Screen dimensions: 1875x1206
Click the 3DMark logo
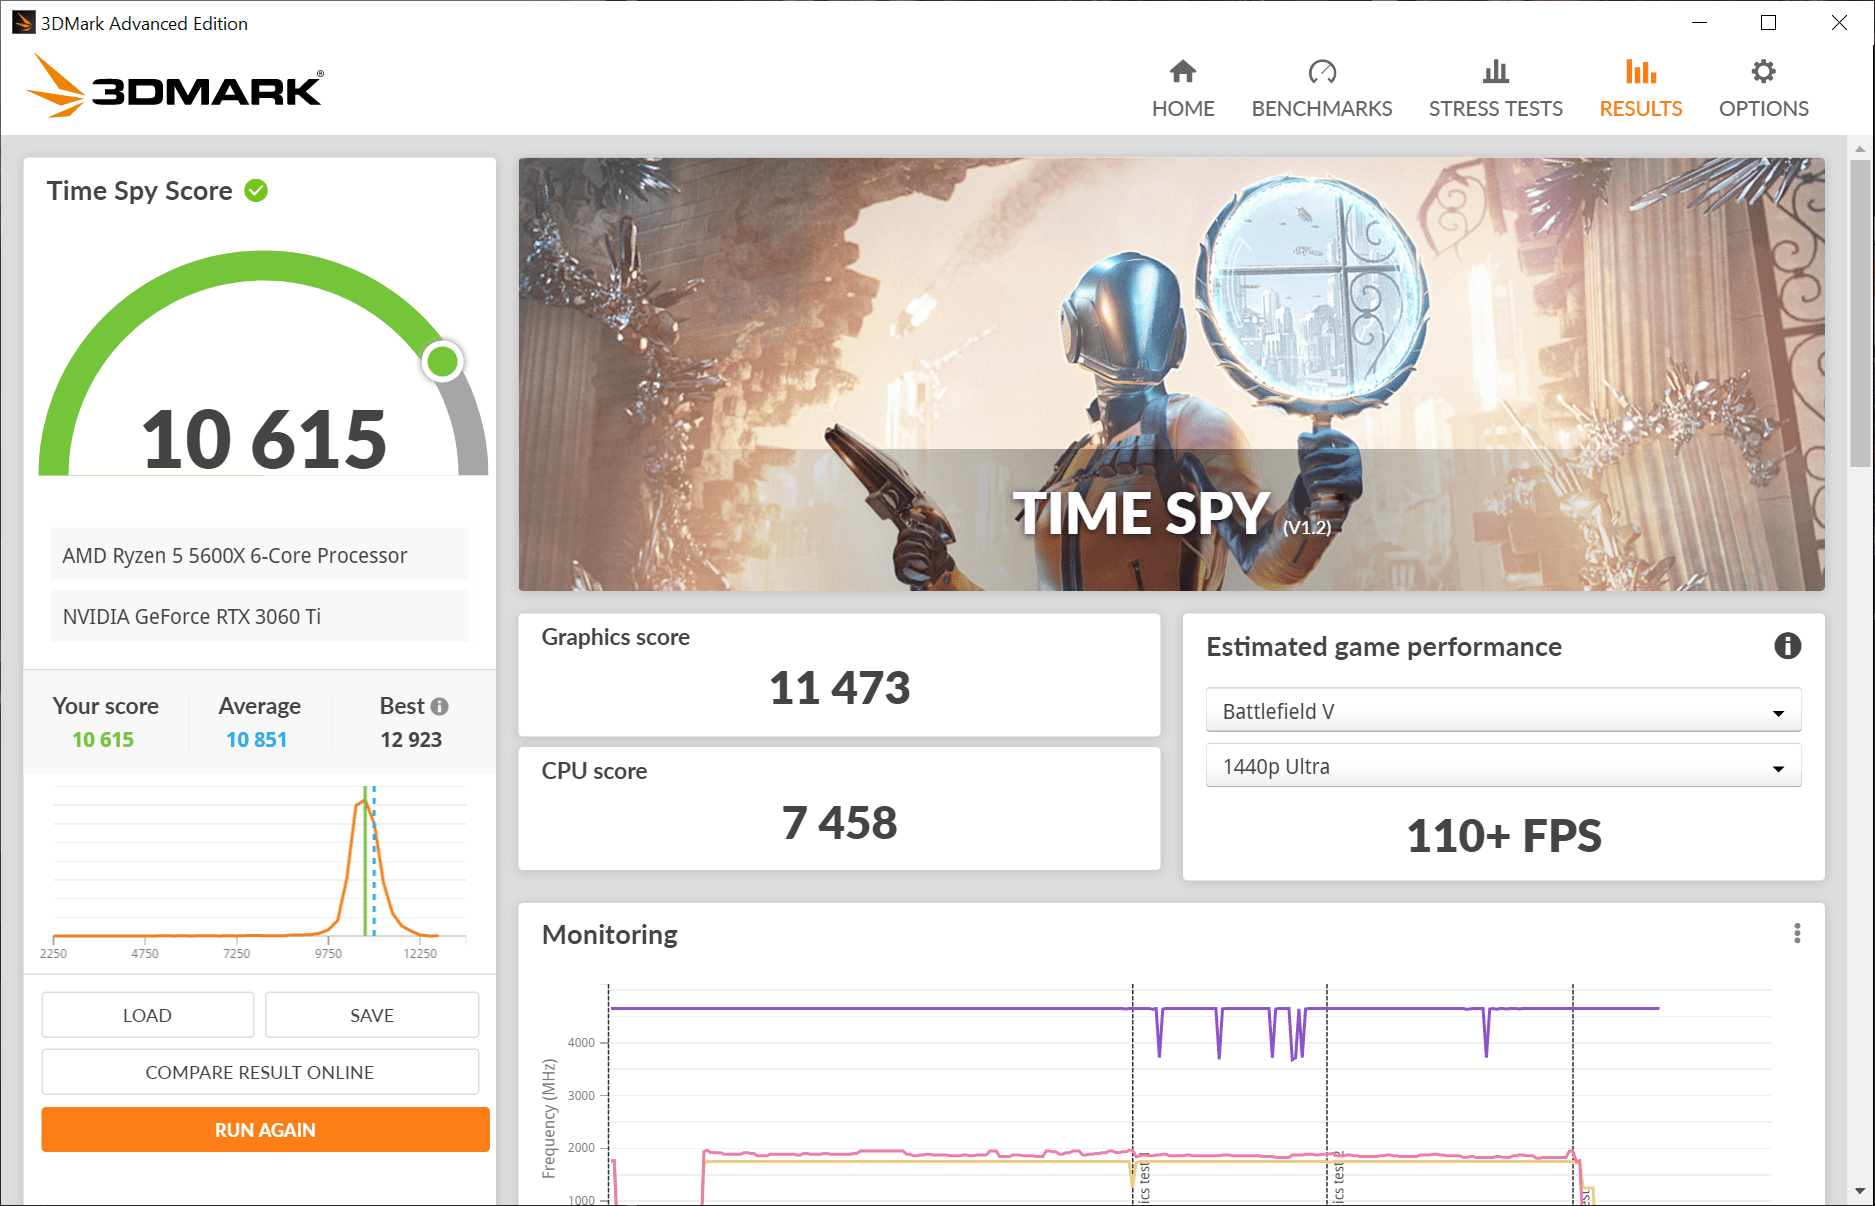[175, 87]
